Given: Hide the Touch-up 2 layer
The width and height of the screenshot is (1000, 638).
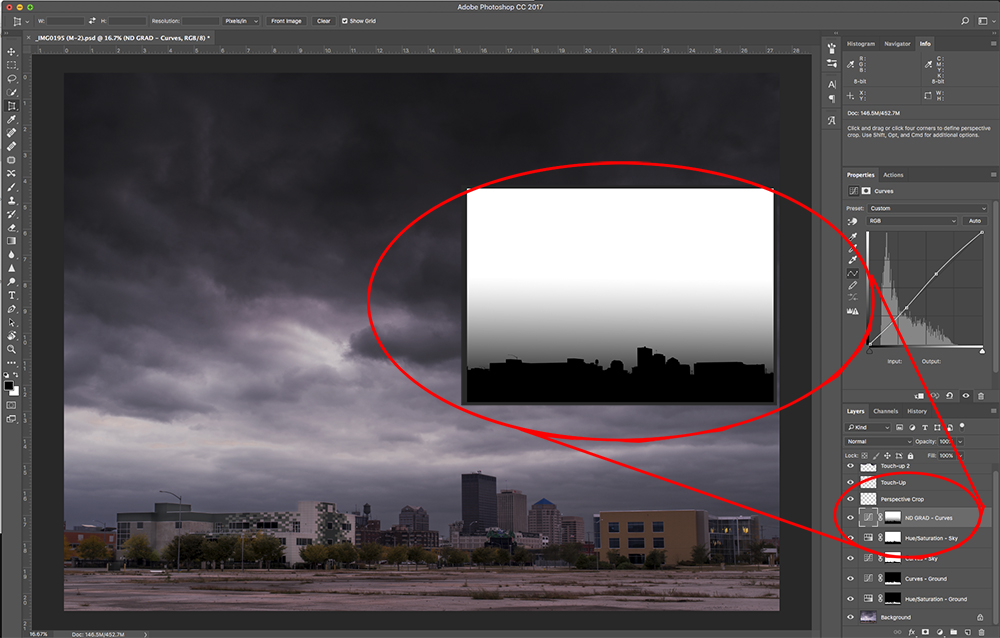Looking at the screenshot, I should coord(850,466).
